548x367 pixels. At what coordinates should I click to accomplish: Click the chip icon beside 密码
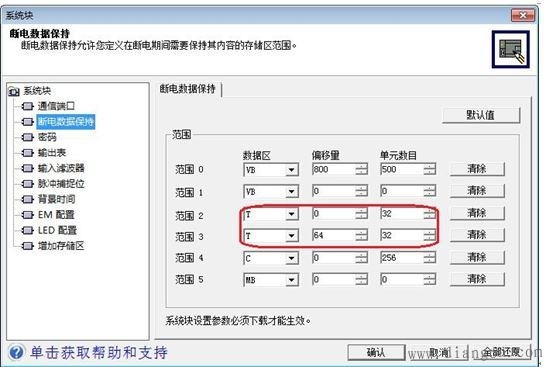pos(28,137)
